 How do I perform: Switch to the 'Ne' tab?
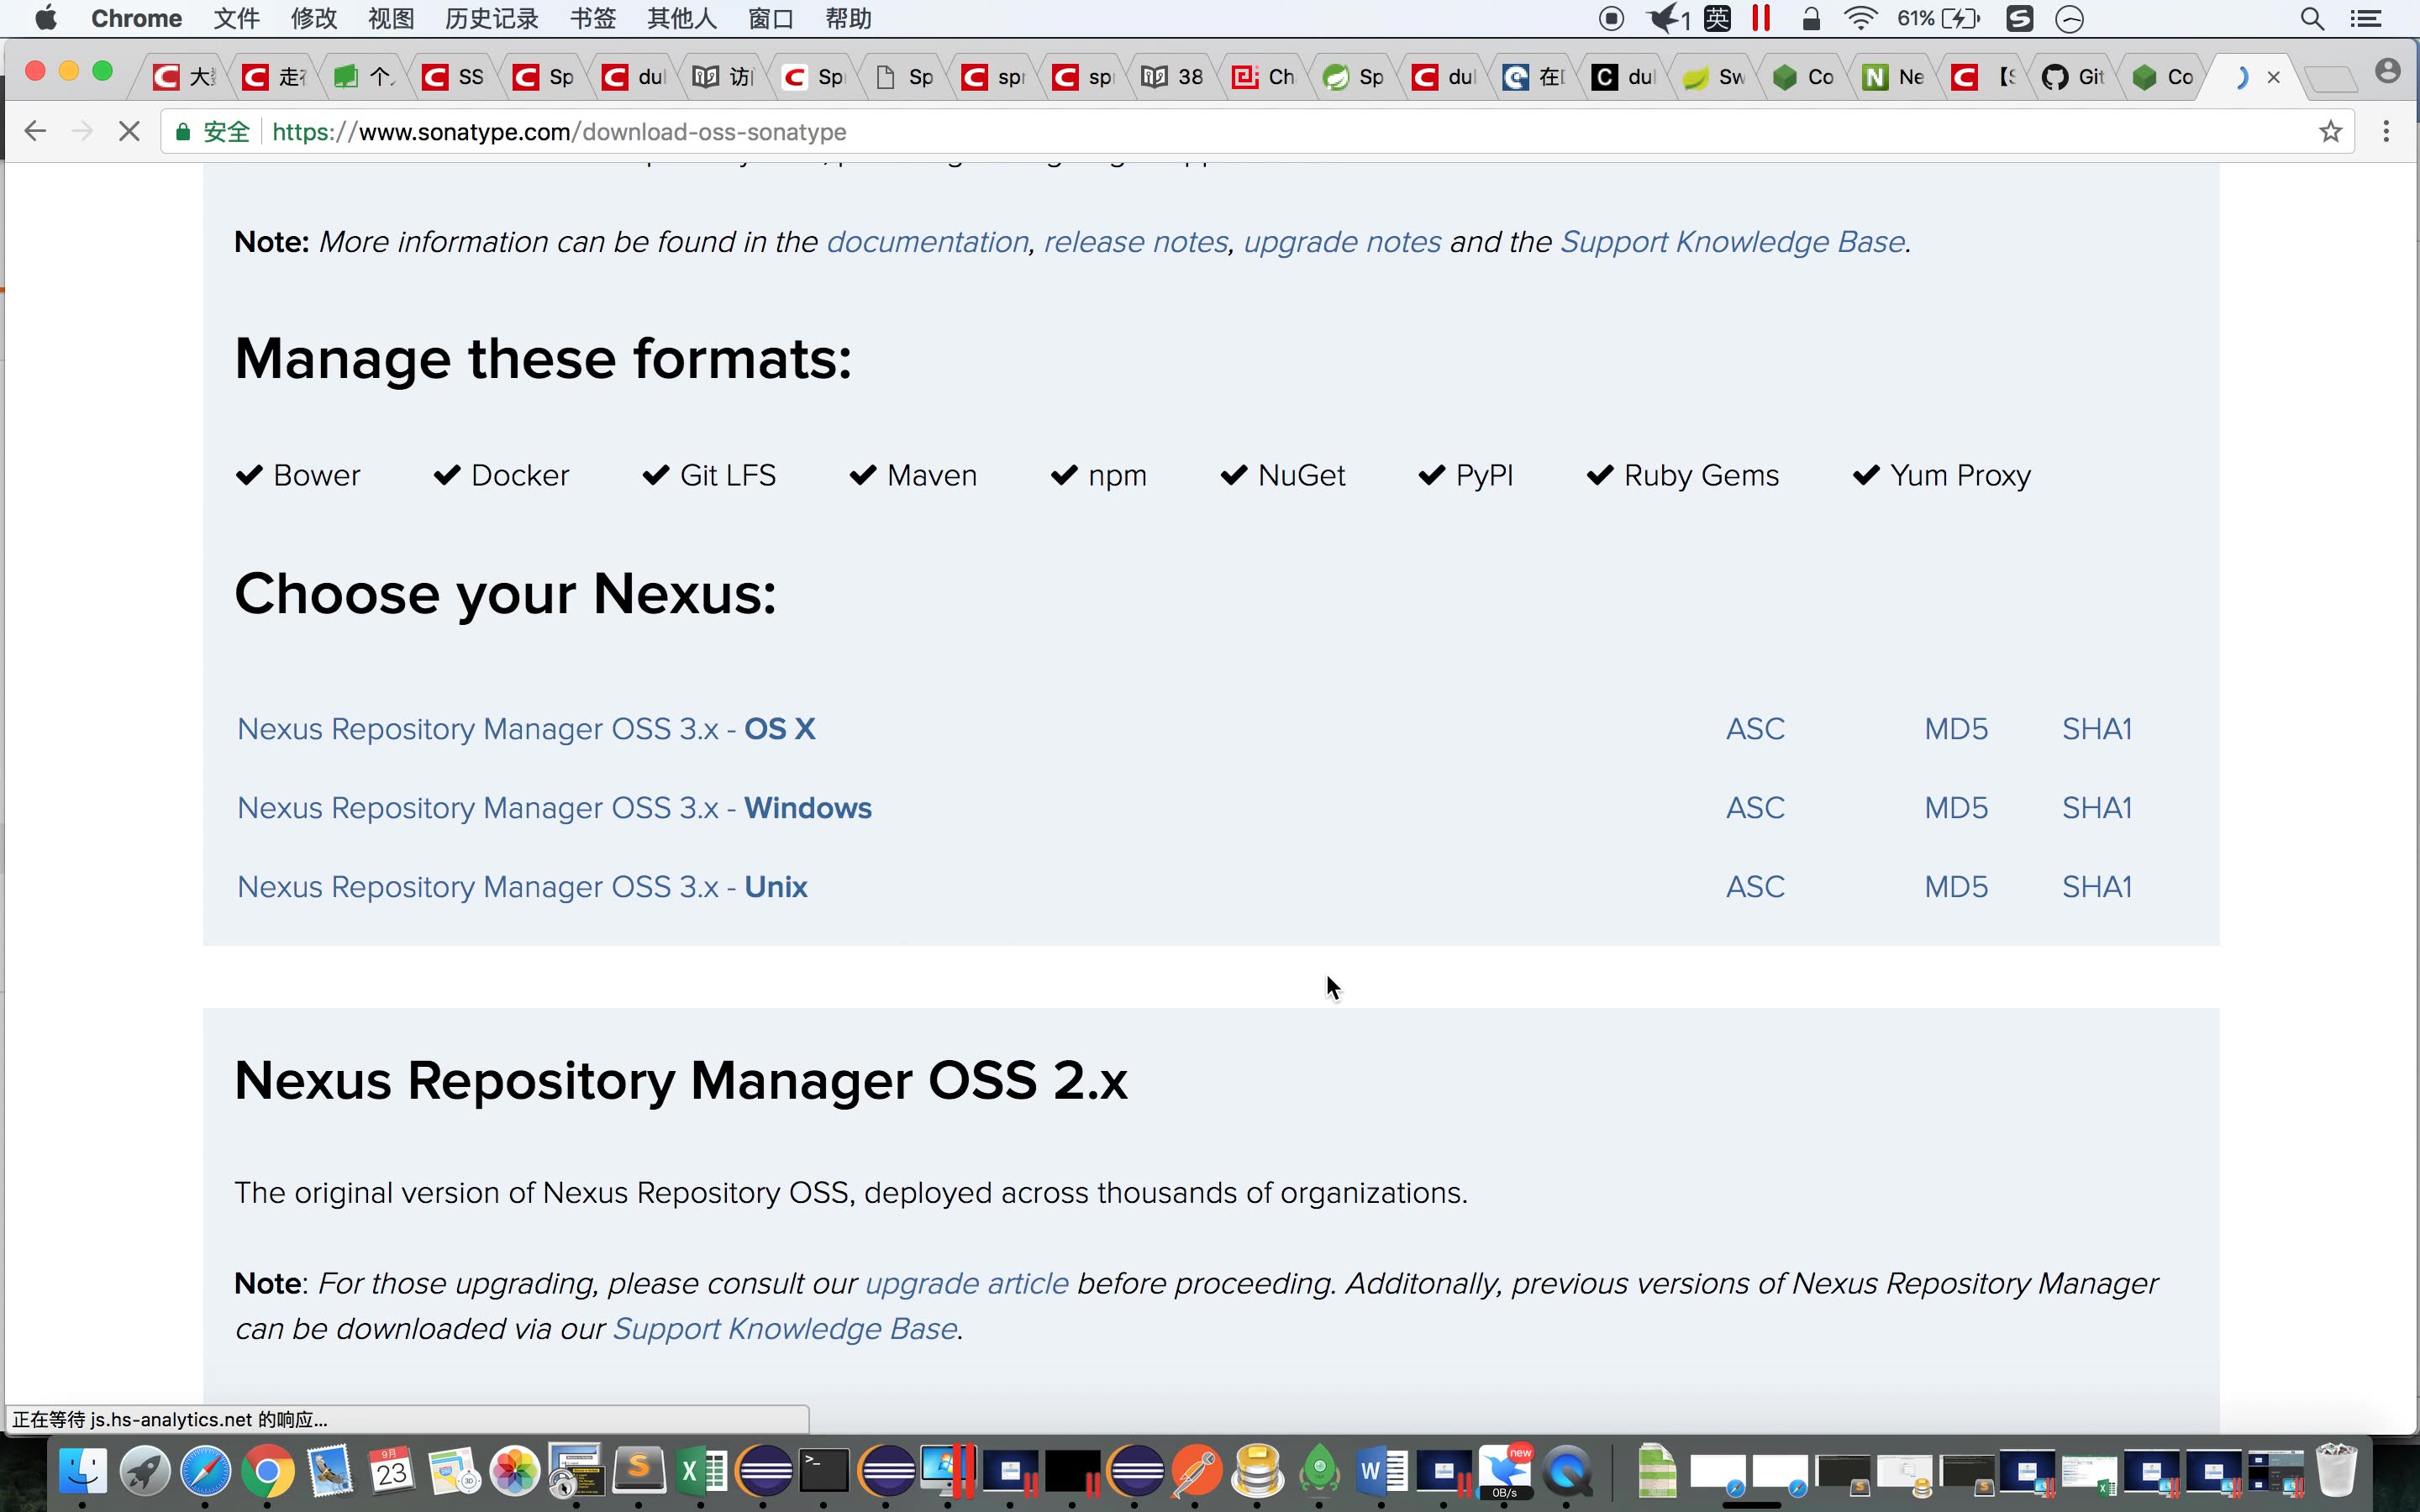pos(1894,77)
